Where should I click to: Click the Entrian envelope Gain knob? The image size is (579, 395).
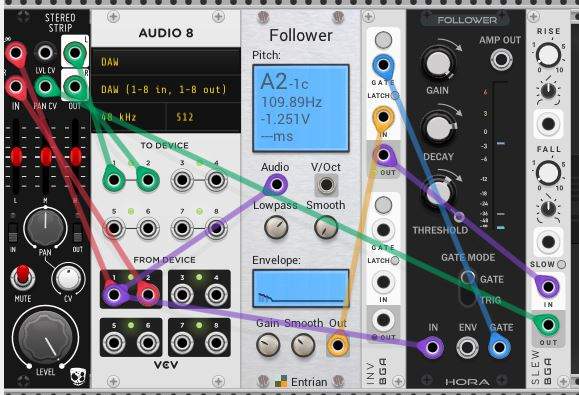click(x=268, y=345)
